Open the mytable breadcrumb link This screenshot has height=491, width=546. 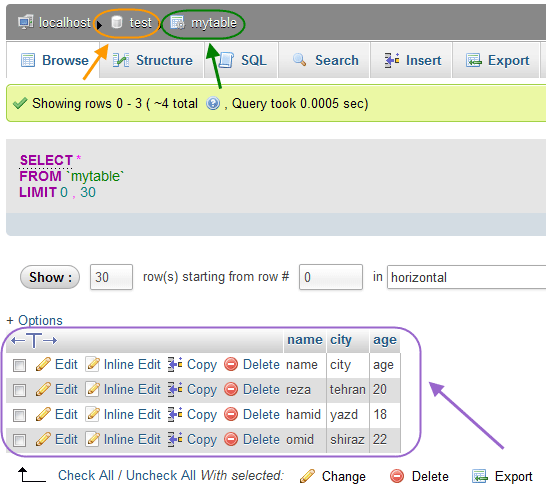(x=214, y=23)
